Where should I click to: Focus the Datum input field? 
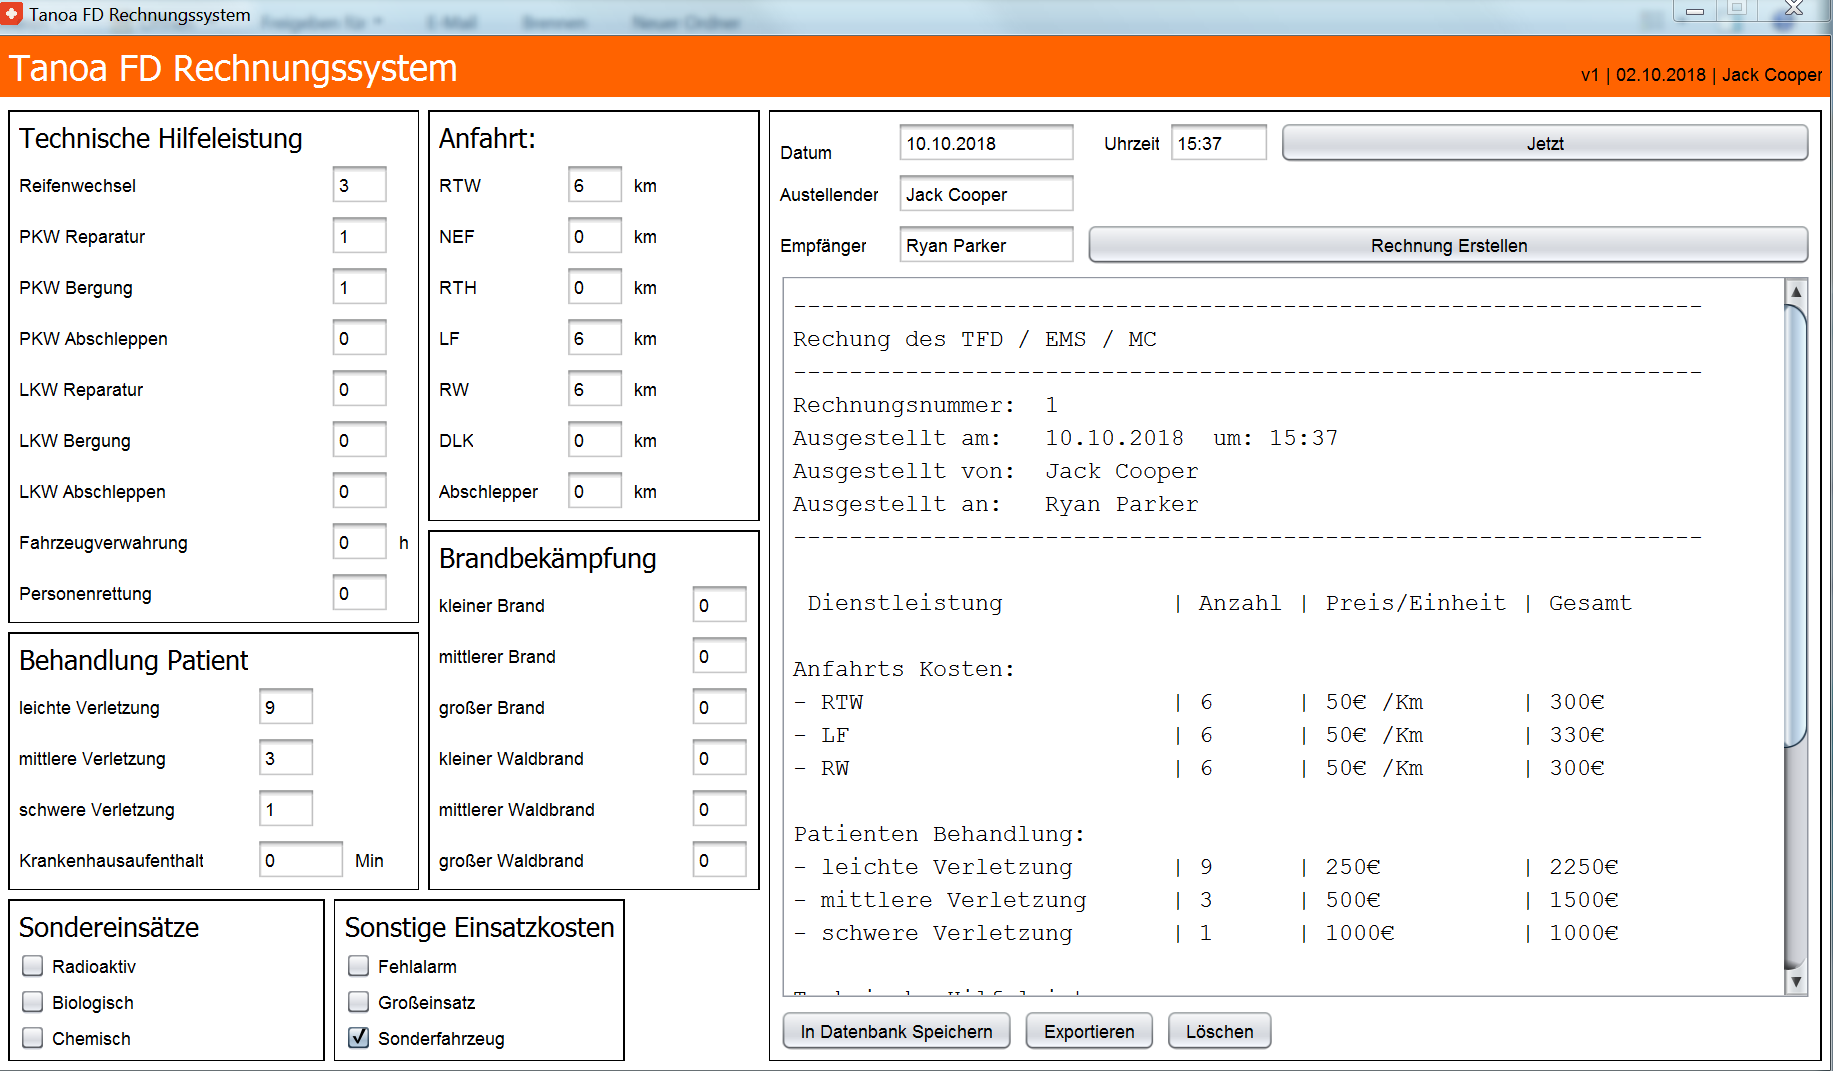point(985,143)
